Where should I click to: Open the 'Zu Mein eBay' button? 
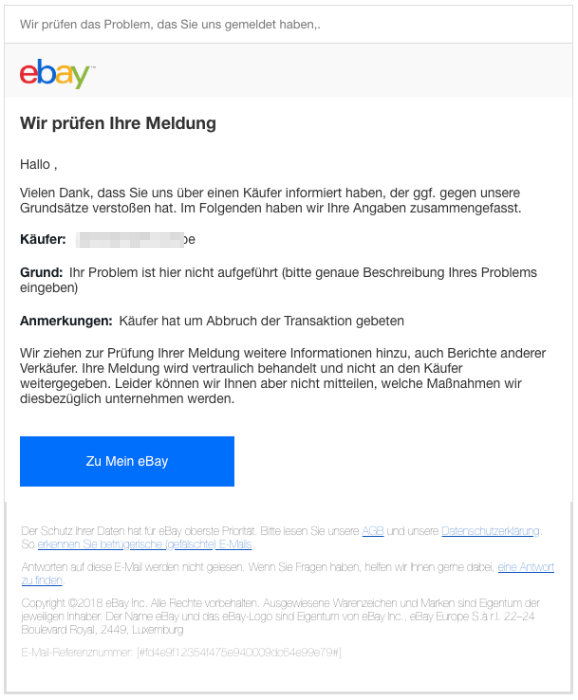click(x=127, y=461)
